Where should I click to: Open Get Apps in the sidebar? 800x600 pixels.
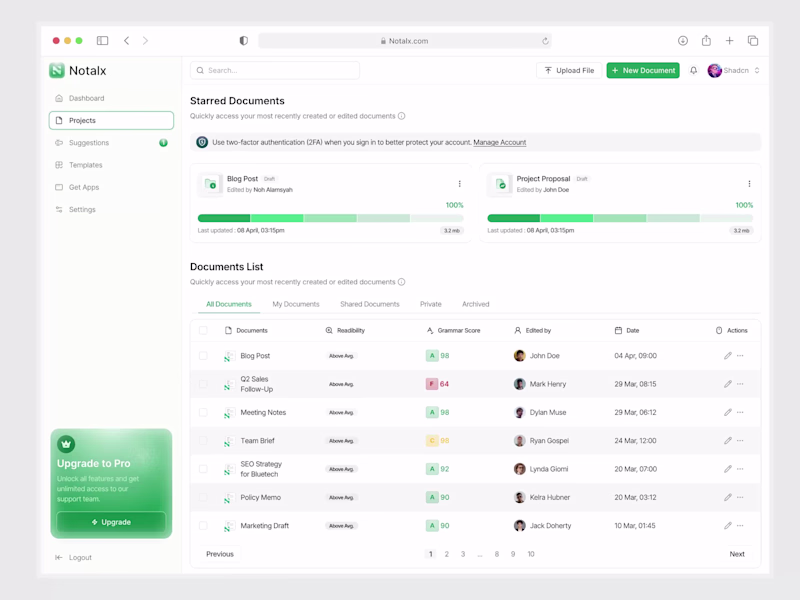111,187
